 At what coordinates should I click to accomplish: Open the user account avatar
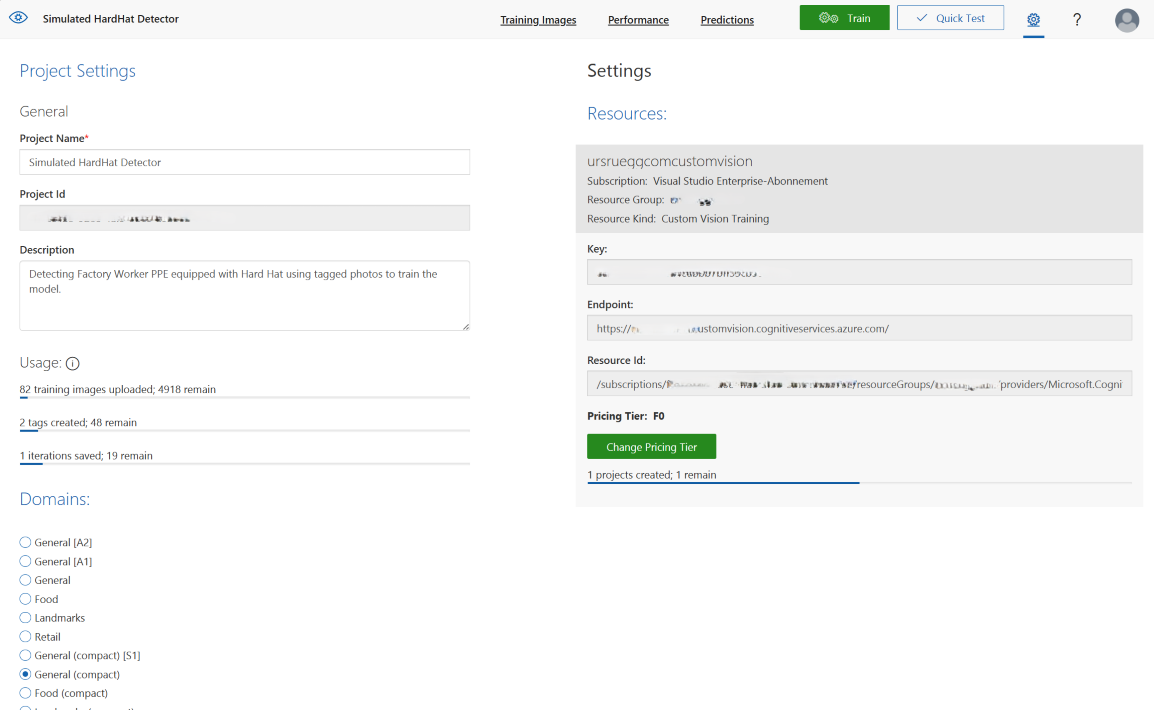pos(1127,20)
